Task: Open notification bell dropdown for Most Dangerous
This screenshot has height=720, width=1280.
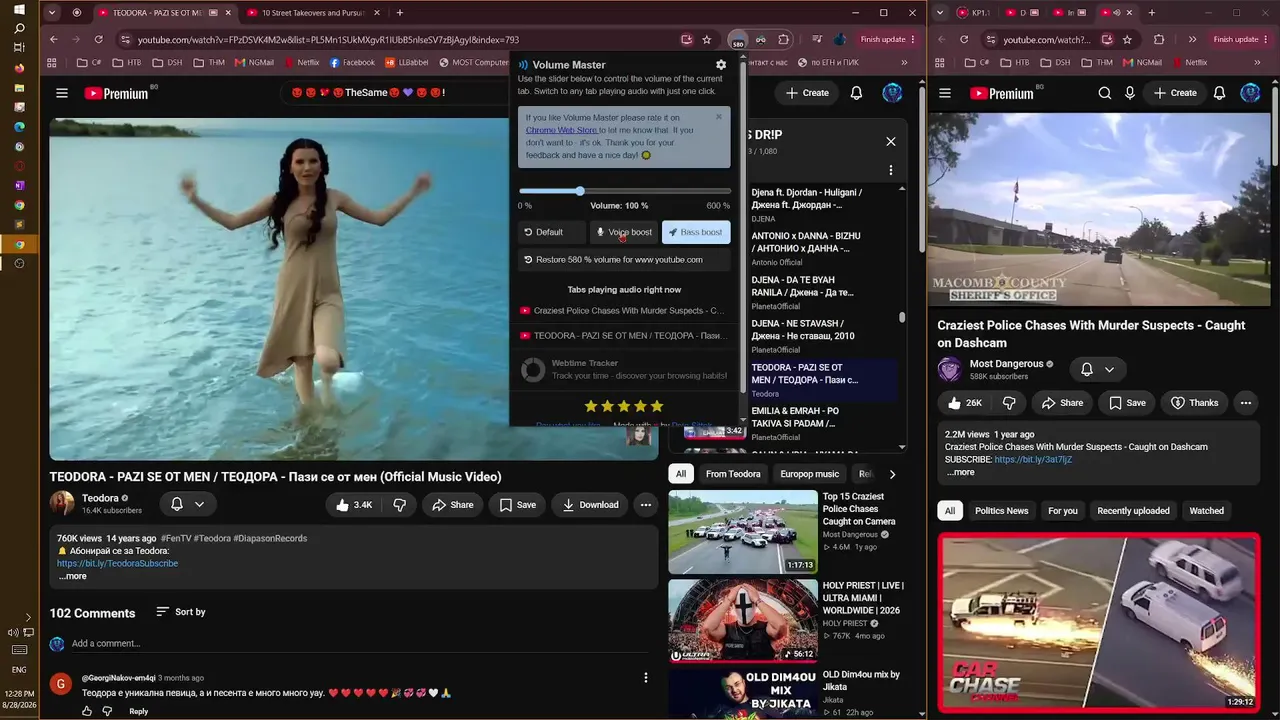Action: [1097, 370]
